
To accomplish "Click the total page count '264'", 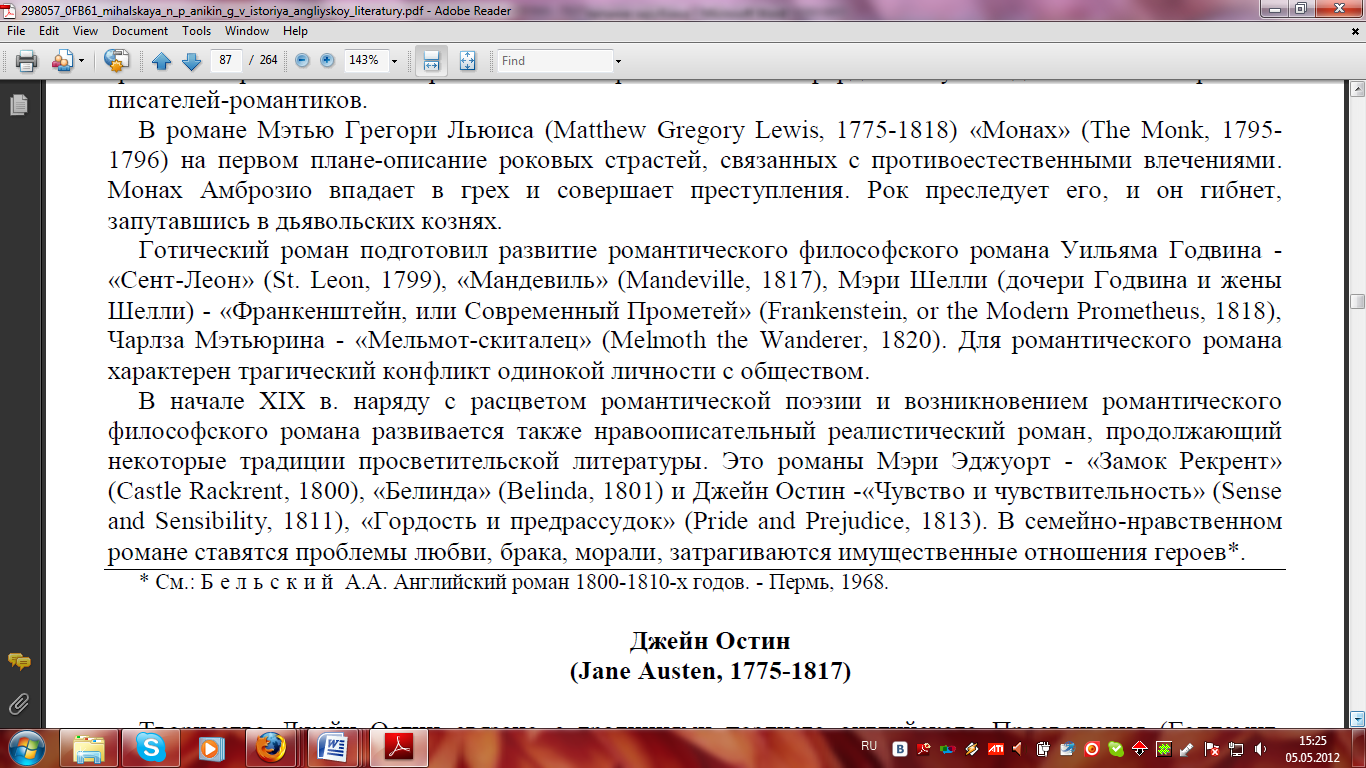I will click(269, 61).
